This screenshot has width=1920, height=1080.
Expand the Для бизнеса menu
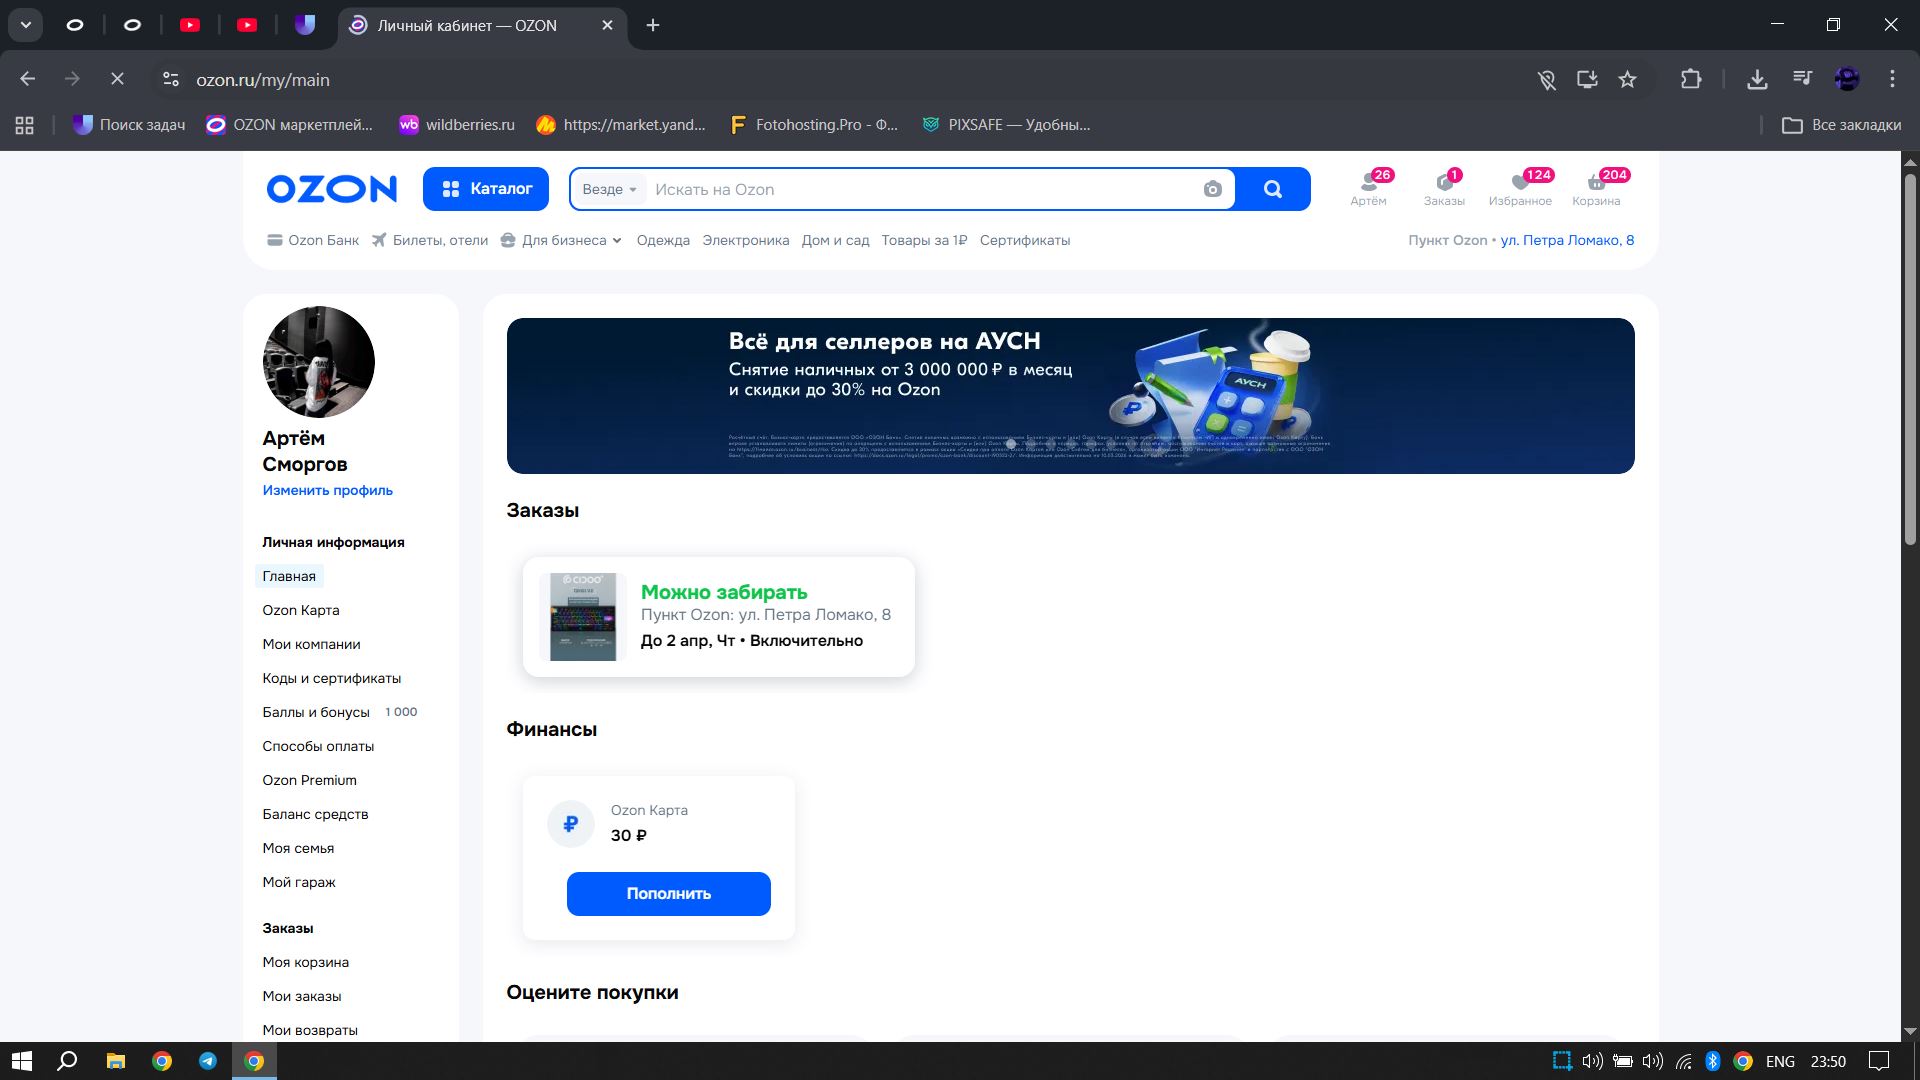[564, 240]
